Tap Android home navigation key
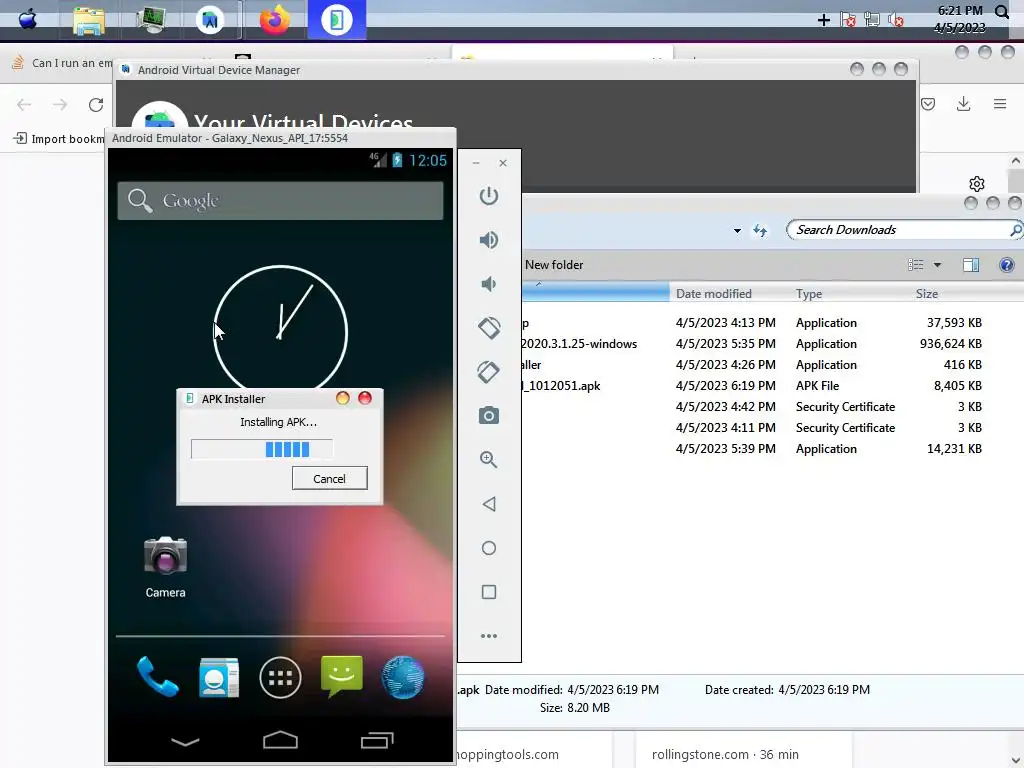1024x768 pixels. point(280,740)
